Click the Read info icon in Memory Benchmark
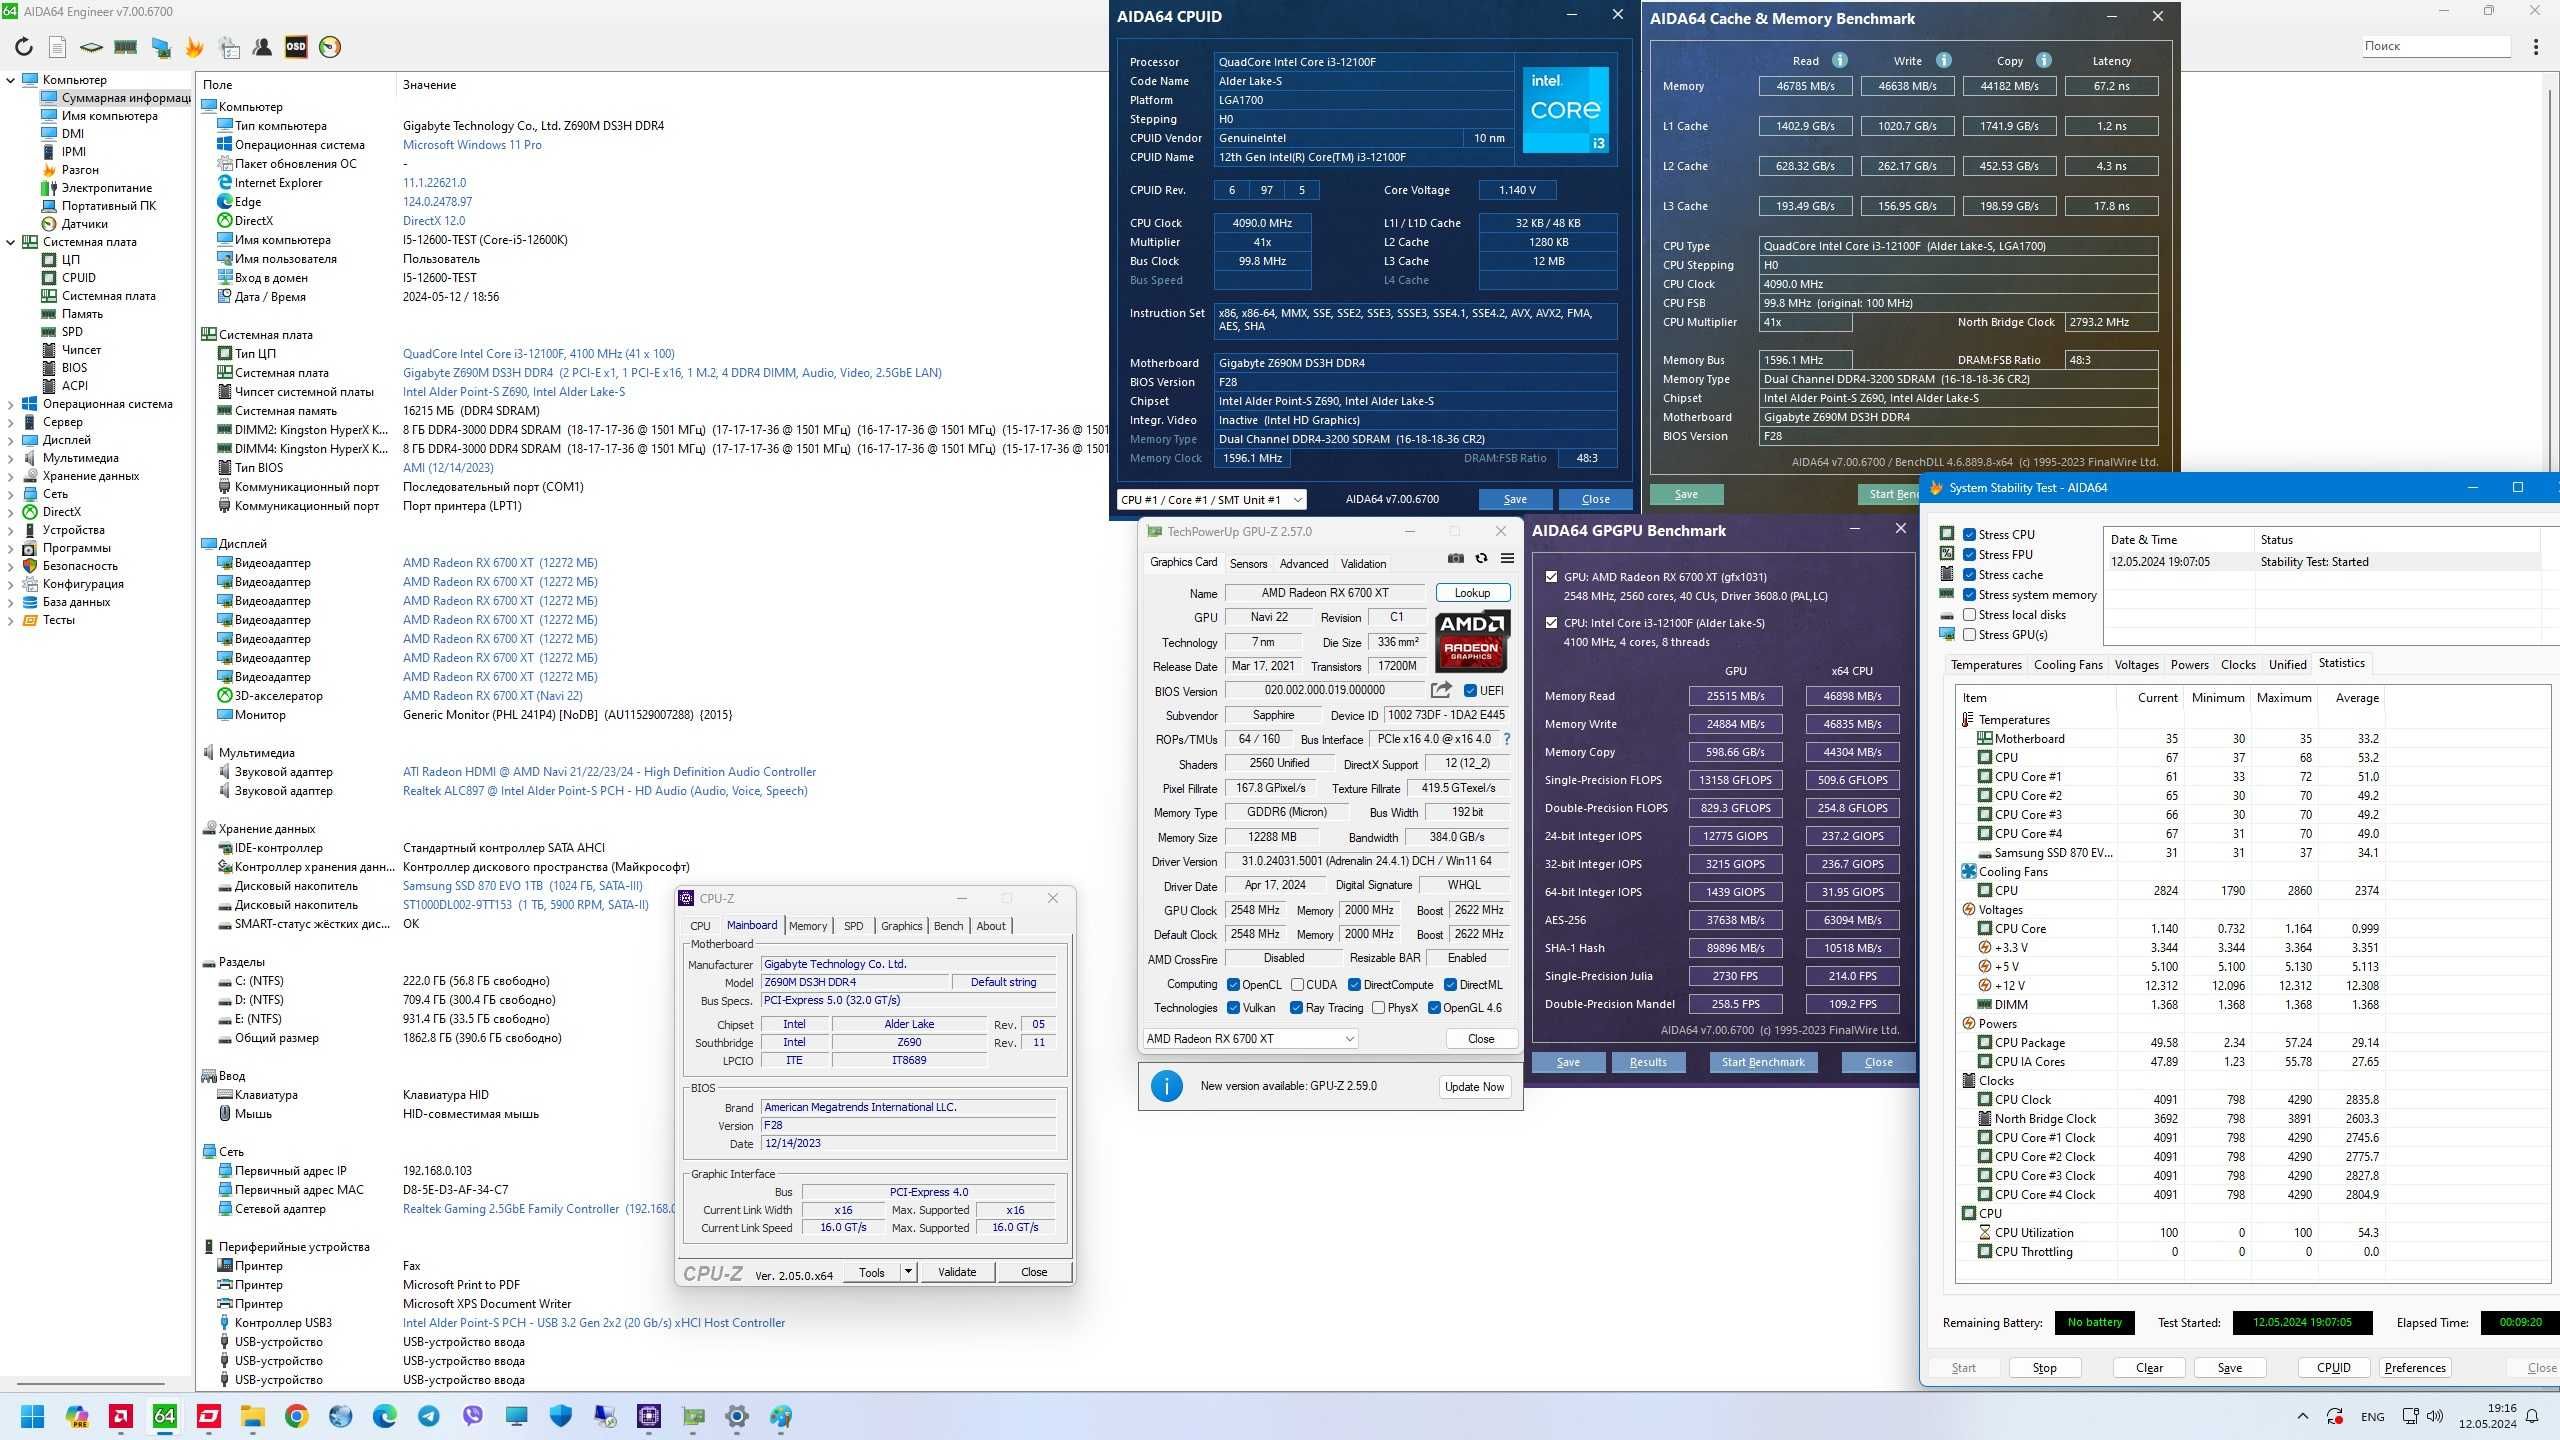 point(1839,60)
